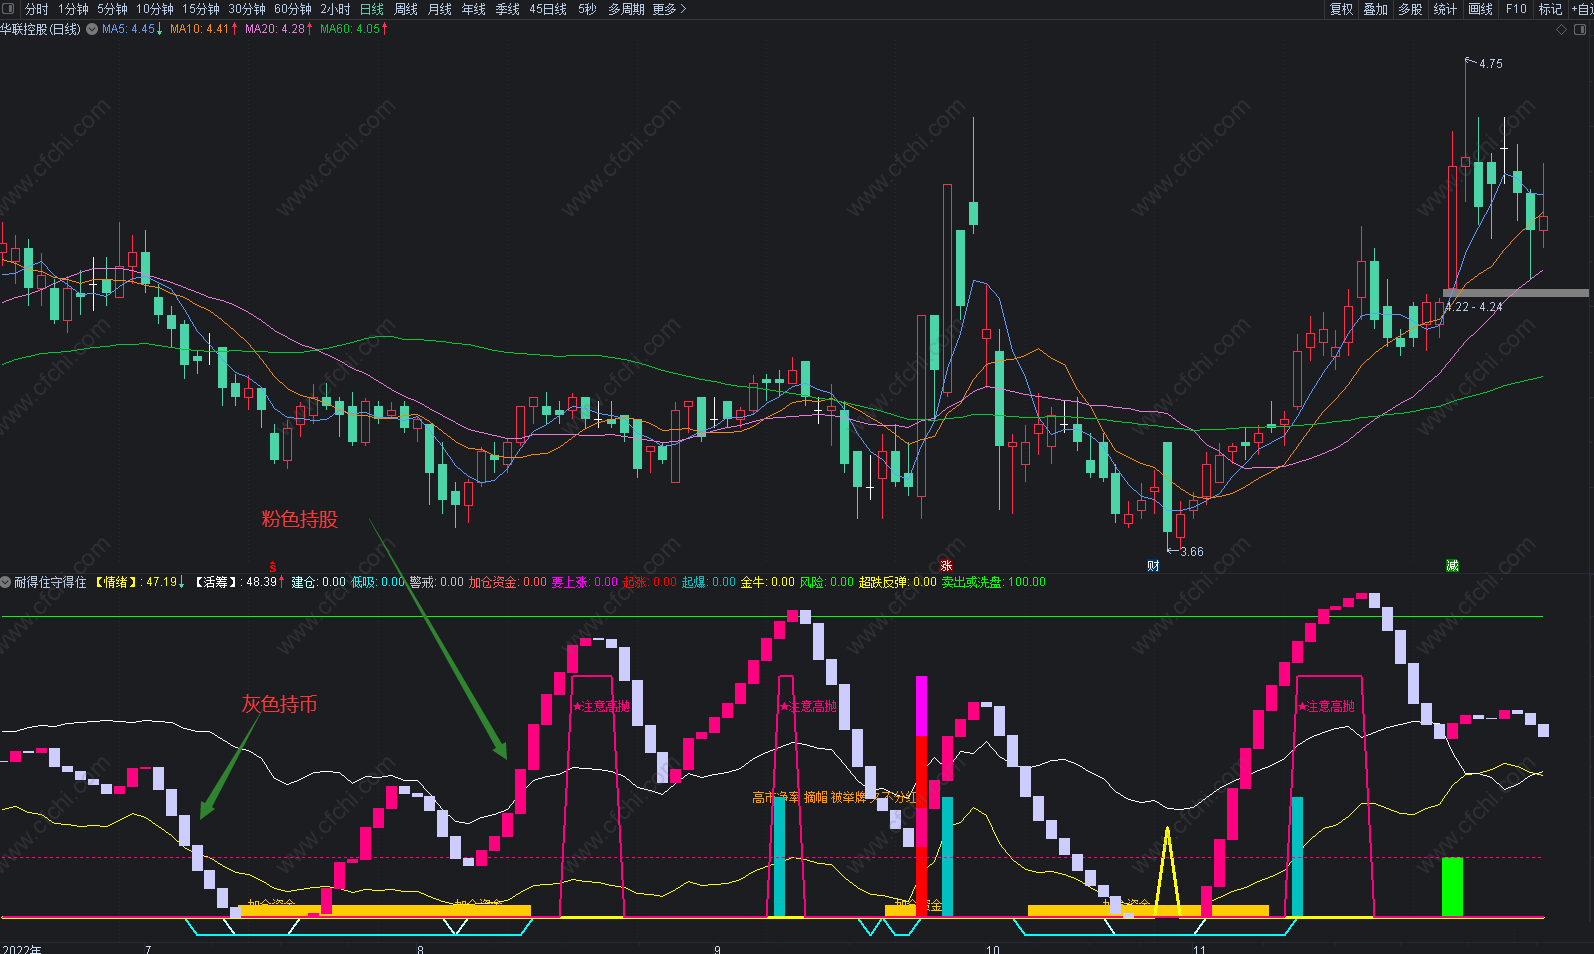Click the 耐得住守得住 indicator name

[x=50, y=582]
